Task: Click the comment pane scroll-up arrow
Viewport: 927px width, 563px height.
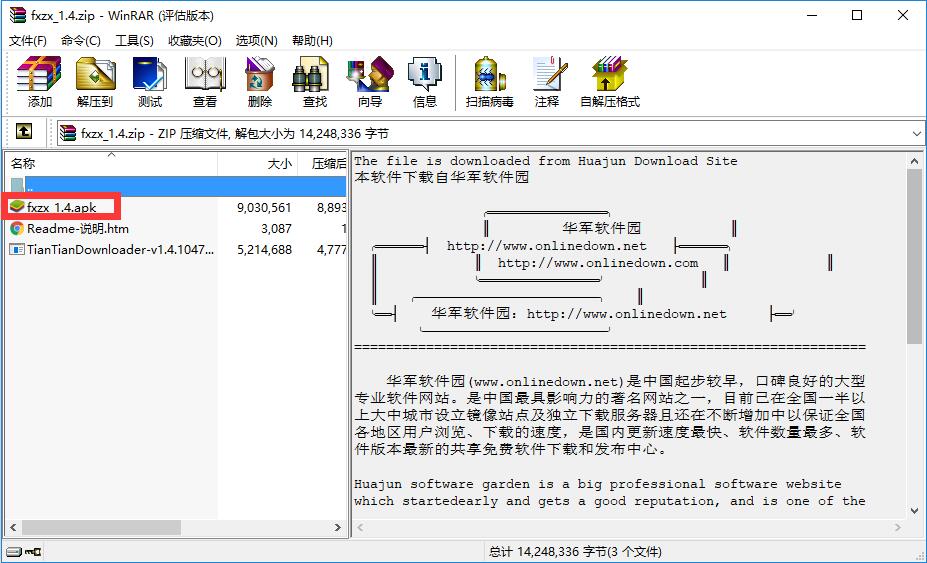Action: pos(914,161)
